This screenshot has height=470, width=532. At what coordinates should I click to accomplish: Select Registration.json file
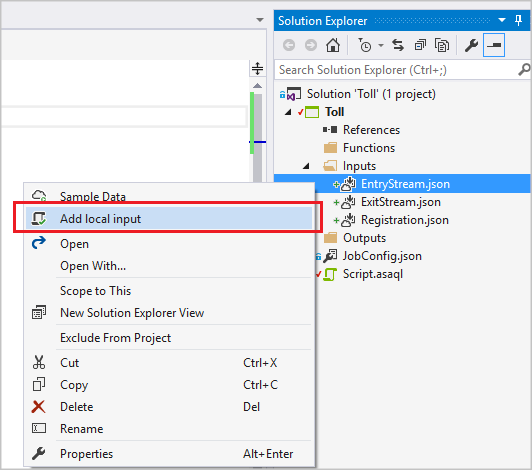[405, 220]
